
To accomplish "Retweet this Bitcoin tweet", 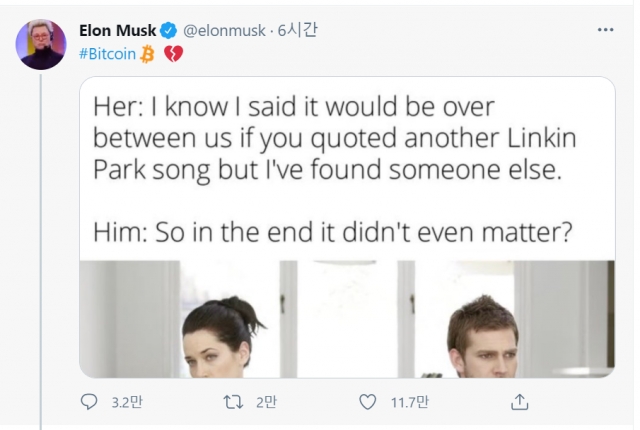I will tap(234, 402).
